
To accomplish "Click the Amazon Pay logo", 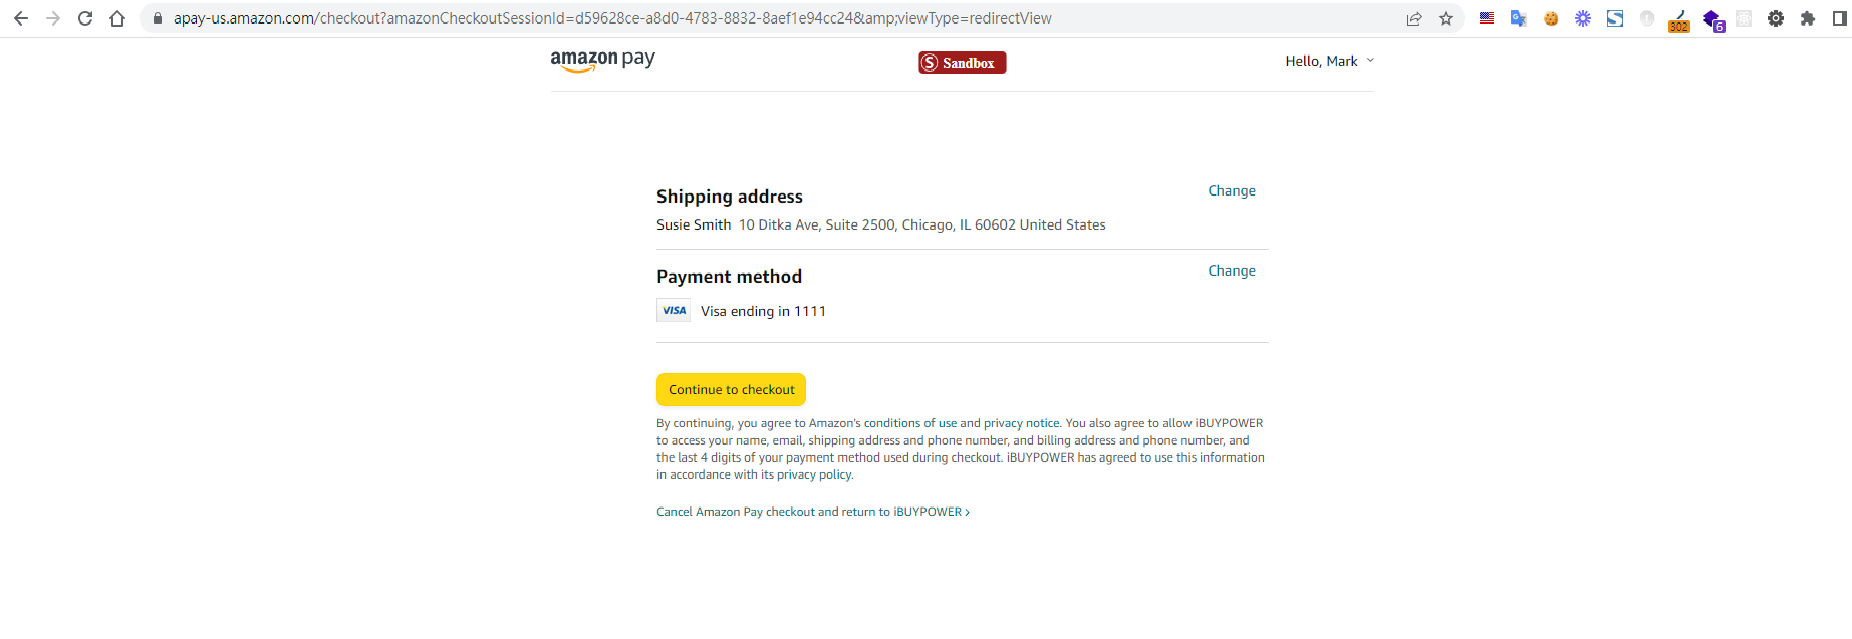I will click(602, 61).
